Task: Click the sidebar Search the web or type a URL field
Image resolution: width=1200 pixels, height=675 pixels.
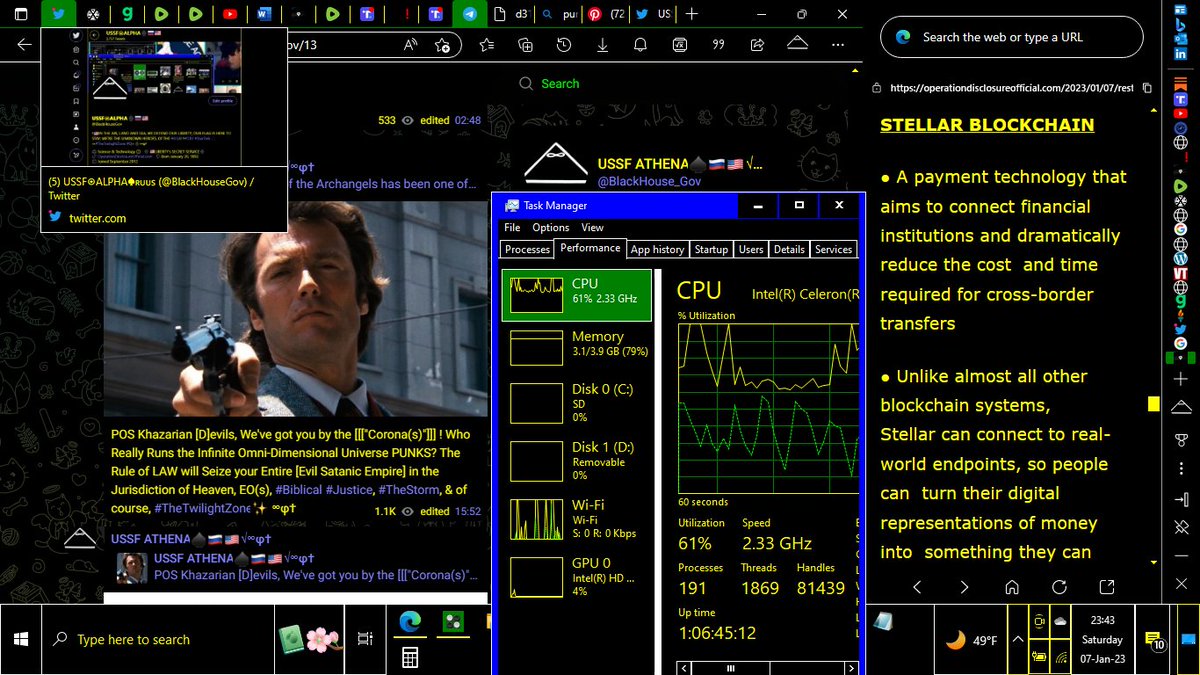Action: 1011,37
